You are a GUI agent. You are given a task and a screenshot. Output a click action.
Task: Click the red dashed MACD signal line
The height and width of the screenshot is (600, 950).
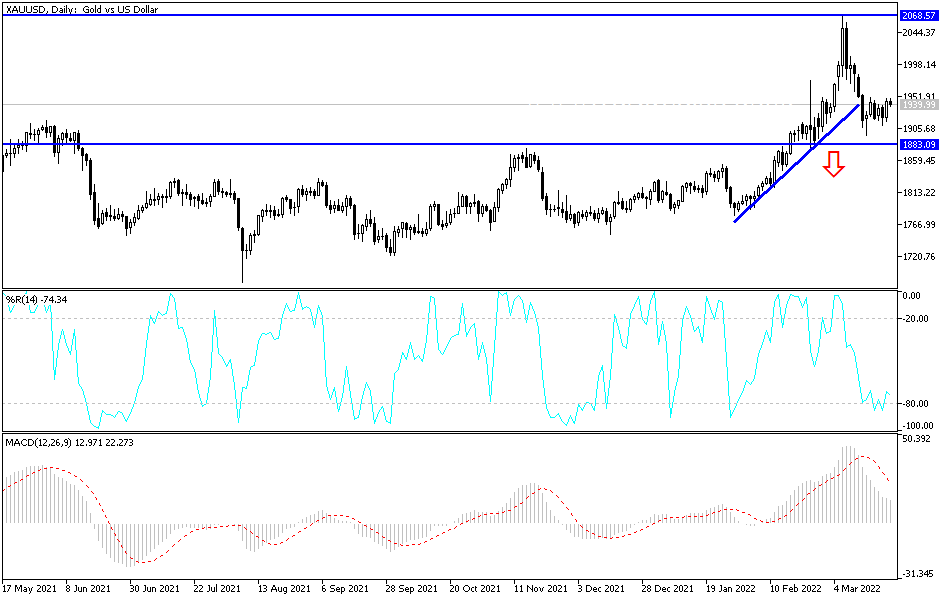[x=447, y=509]
